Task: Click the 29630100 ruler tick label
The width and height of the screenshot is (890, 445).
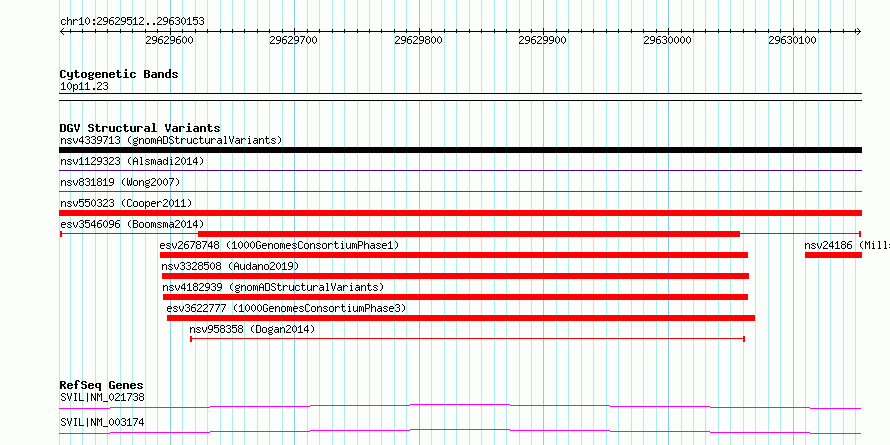Action: 792,40
